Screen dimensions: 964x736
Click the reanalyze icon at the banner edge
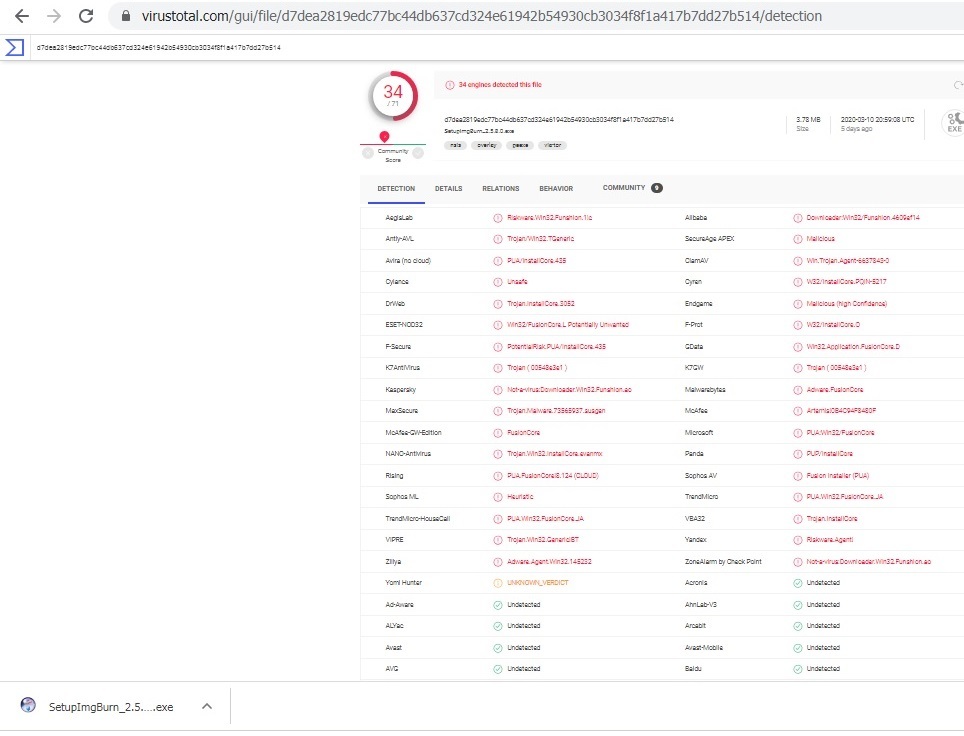pos(958,85)
